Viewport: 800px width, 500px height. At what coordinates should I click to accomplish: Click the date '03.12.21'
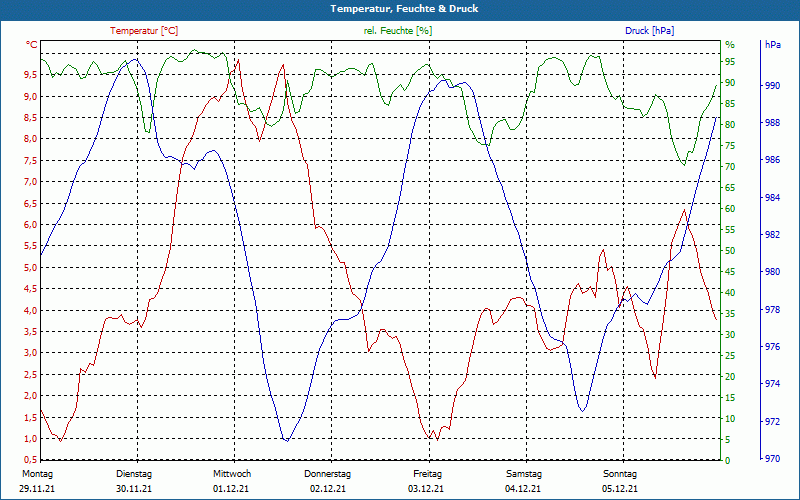tap(426, 489)
